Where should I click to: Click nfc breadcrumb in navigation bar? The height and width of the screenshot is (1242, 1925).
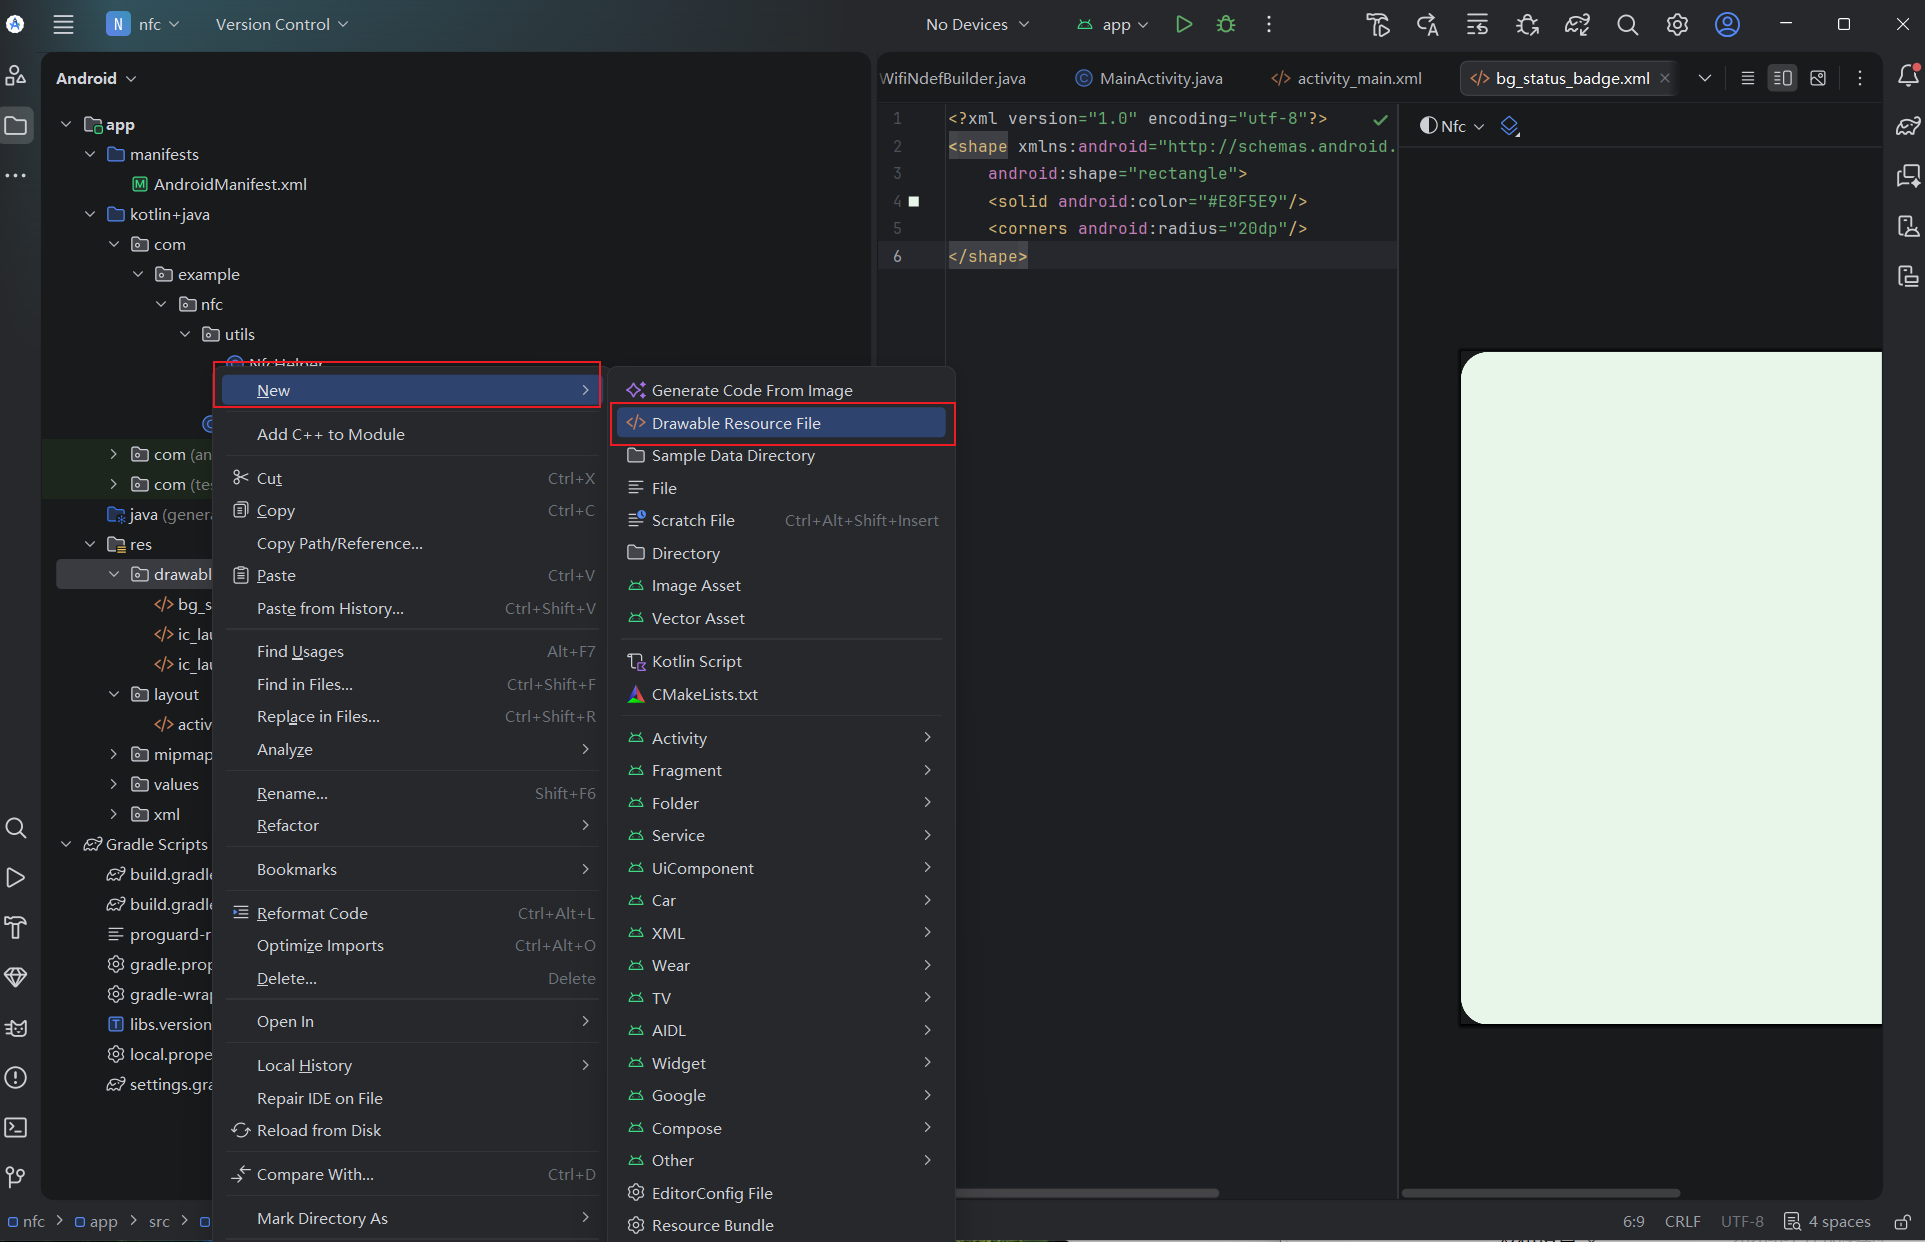[x=26, y=1222]
